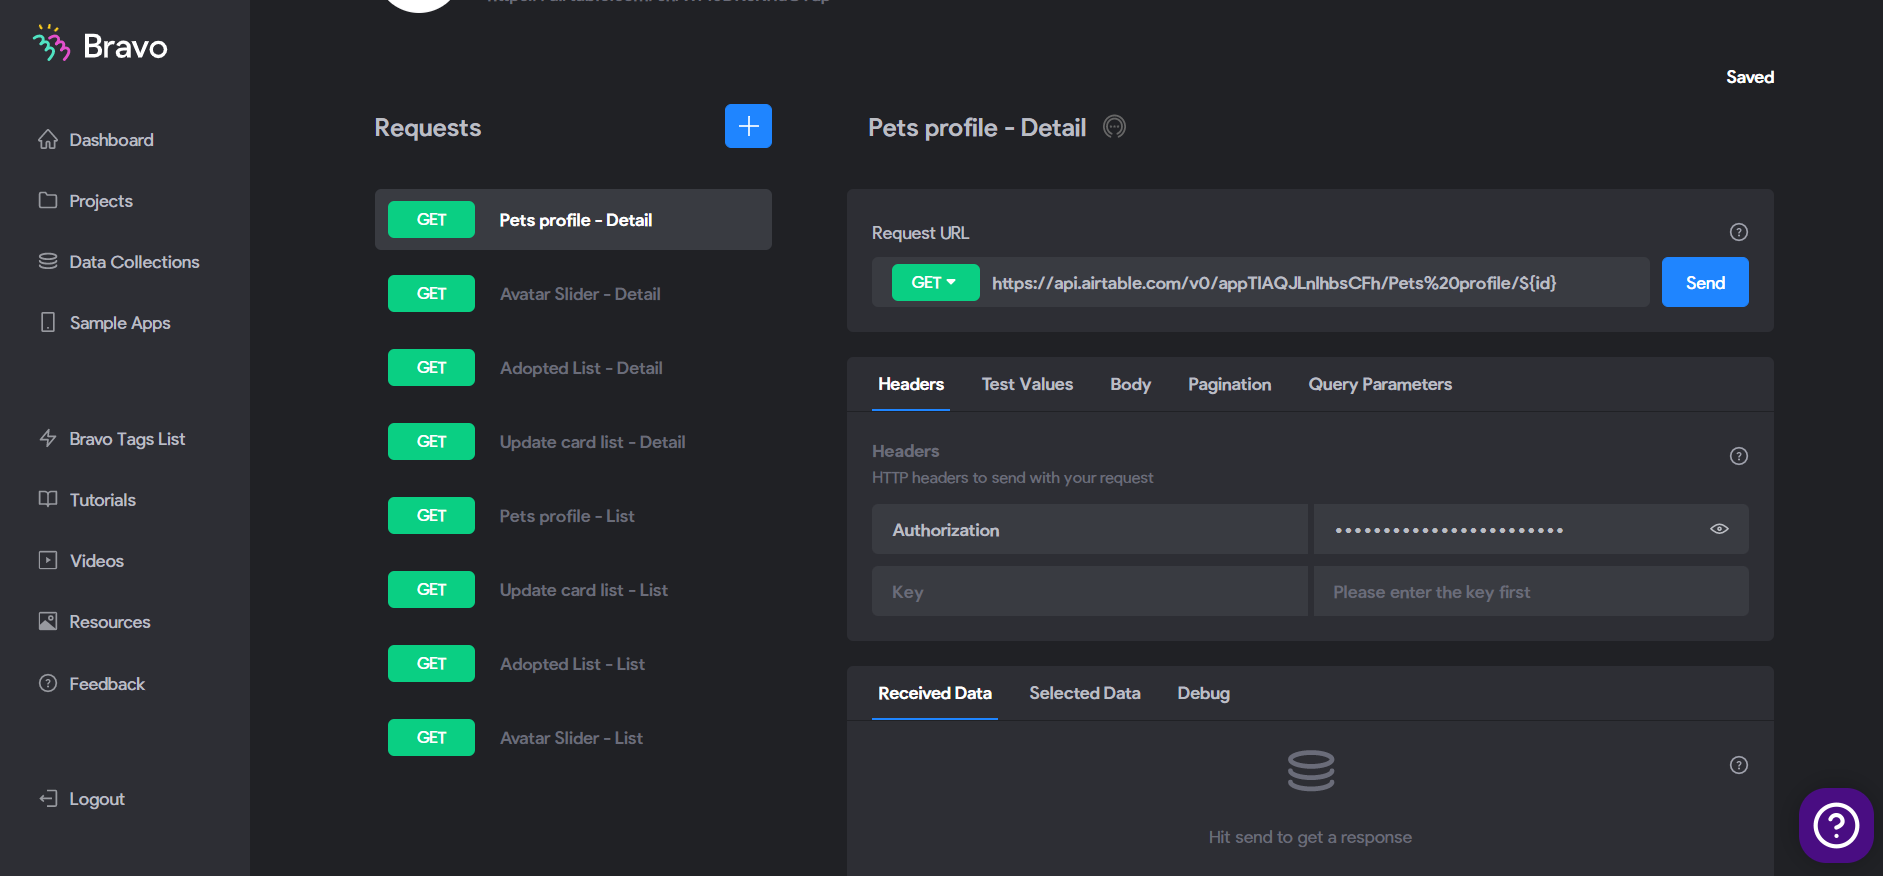Open help icon for Request URL

pos(1739,232)
